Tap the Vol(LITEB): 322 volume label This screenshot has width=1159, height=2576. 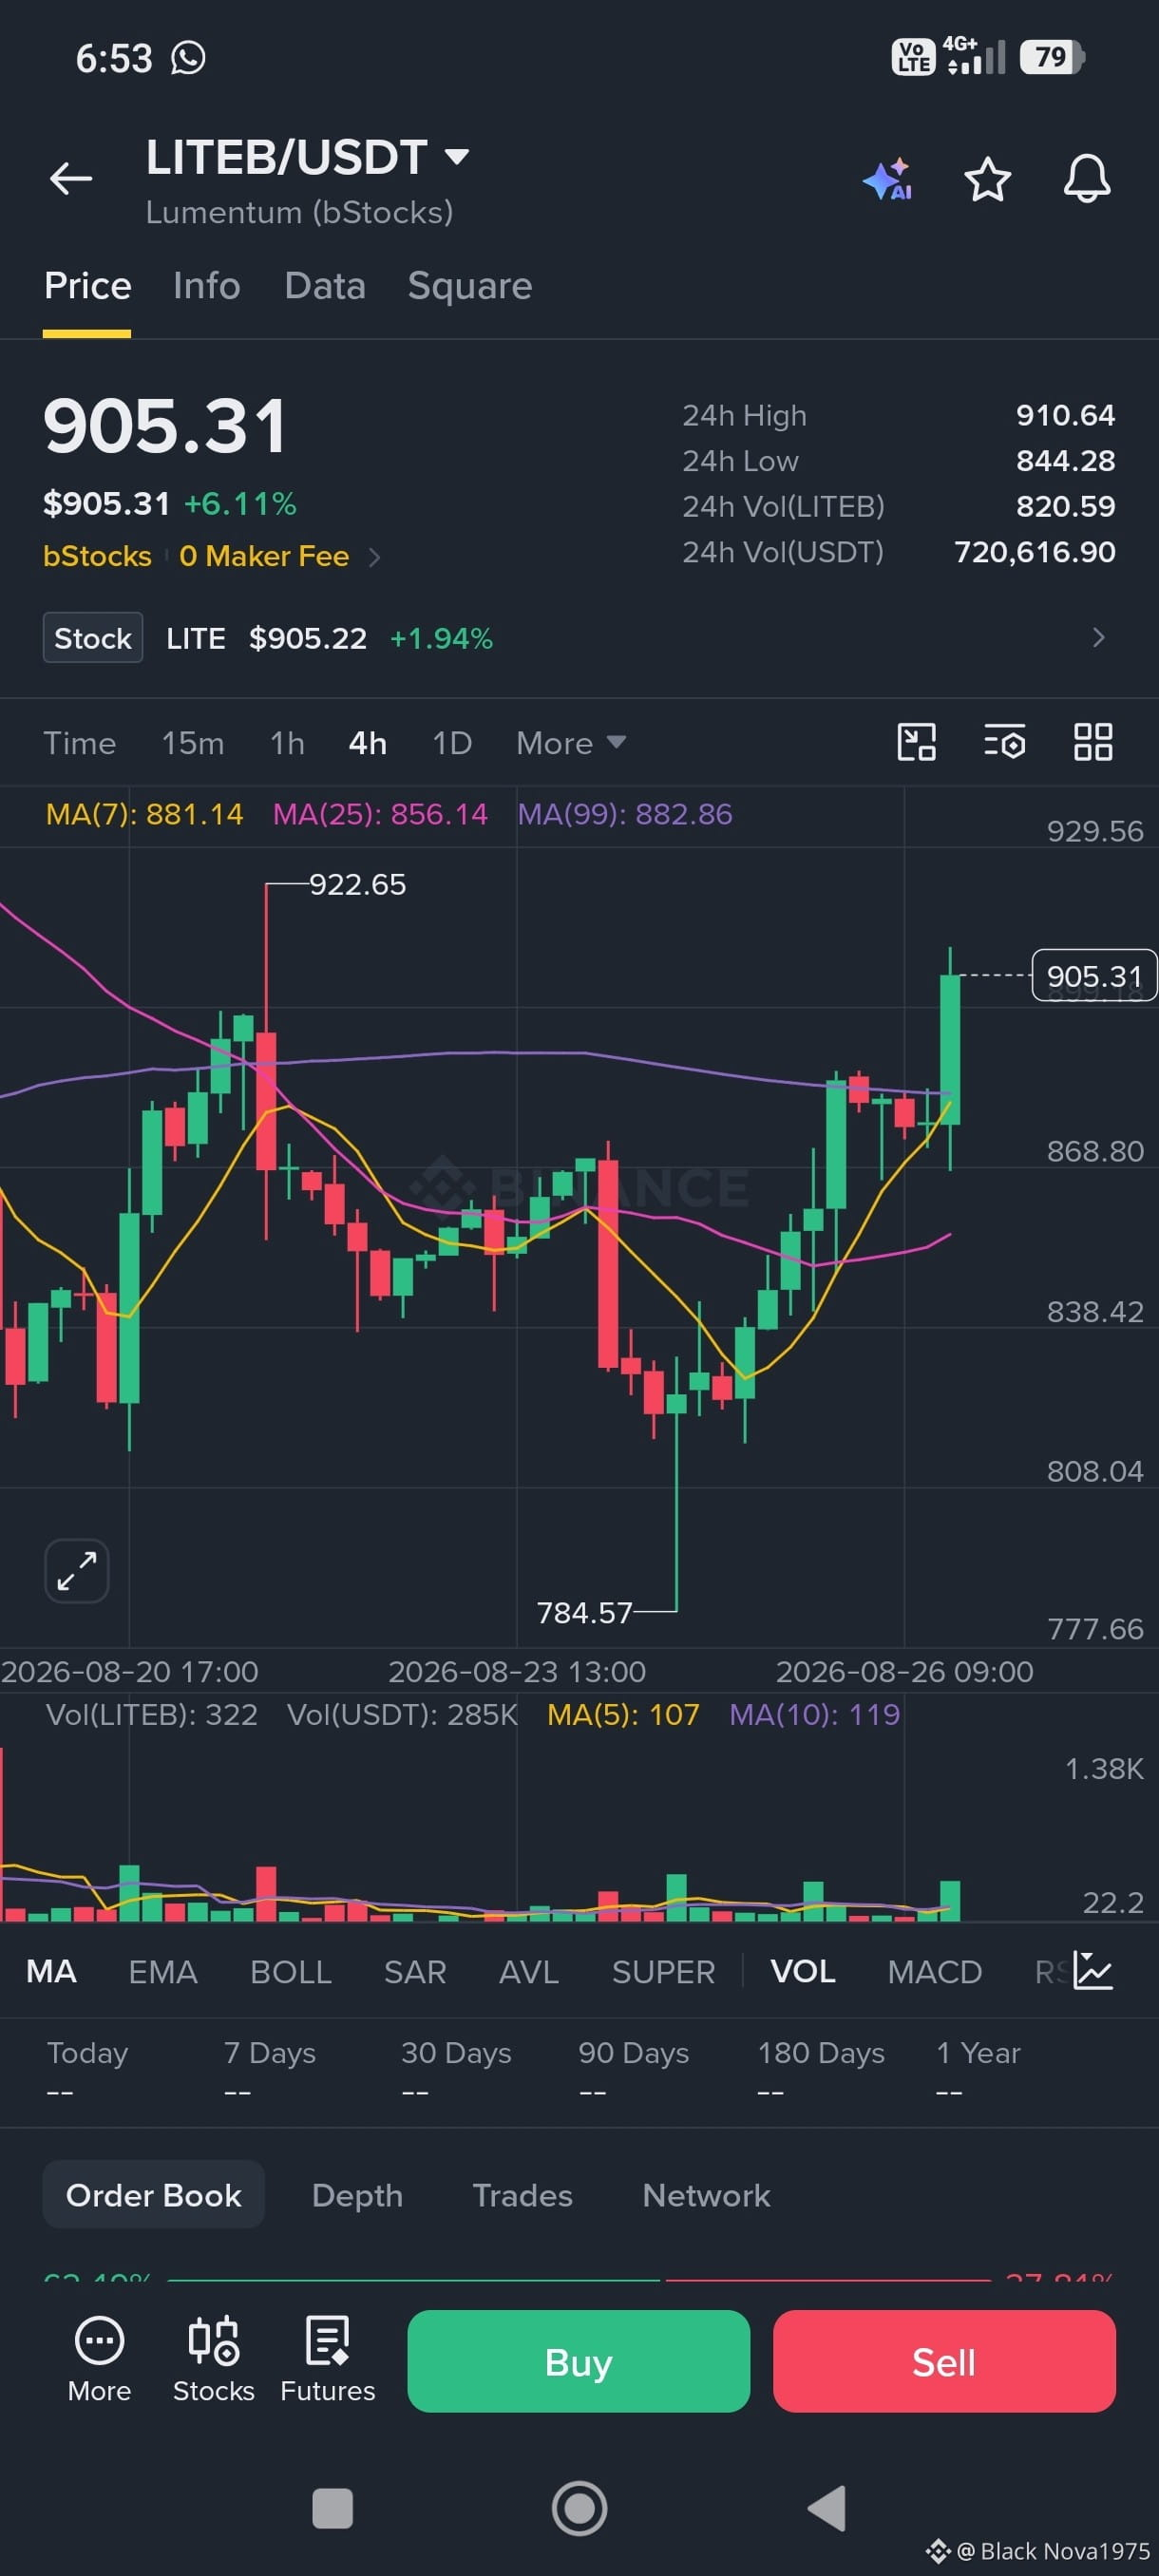coord(152,1714)
